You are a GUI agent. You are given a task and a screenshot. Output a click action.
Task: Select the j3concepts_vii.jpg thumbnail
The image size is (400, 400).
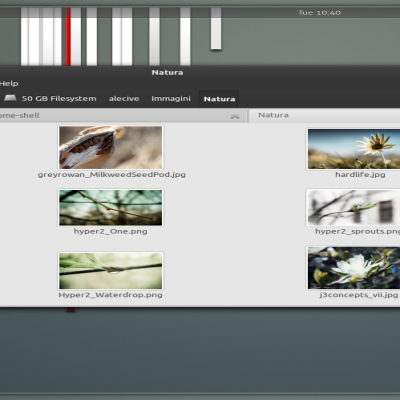353,268
